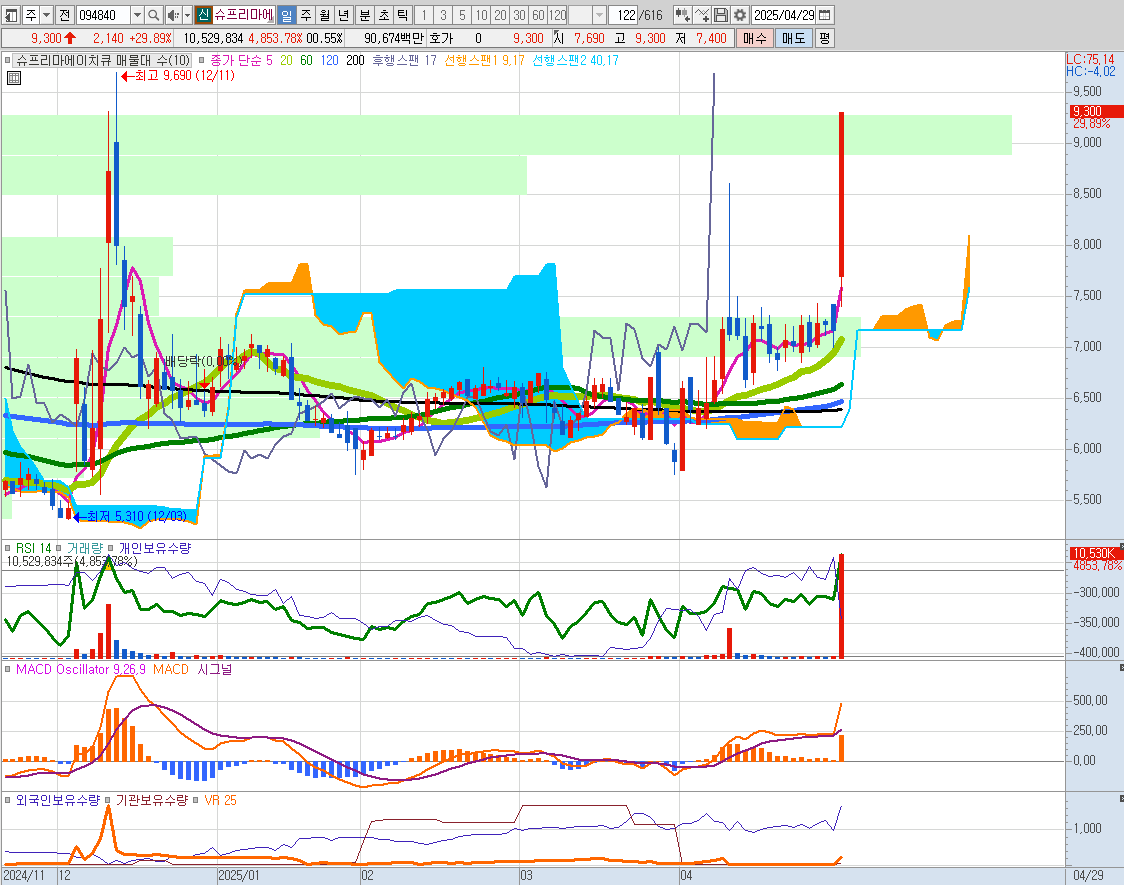Select the 60 interval button
Image resolution: width=1124 pixels, height=885 pixels.
pyautogui.click(x=538, y=15)
